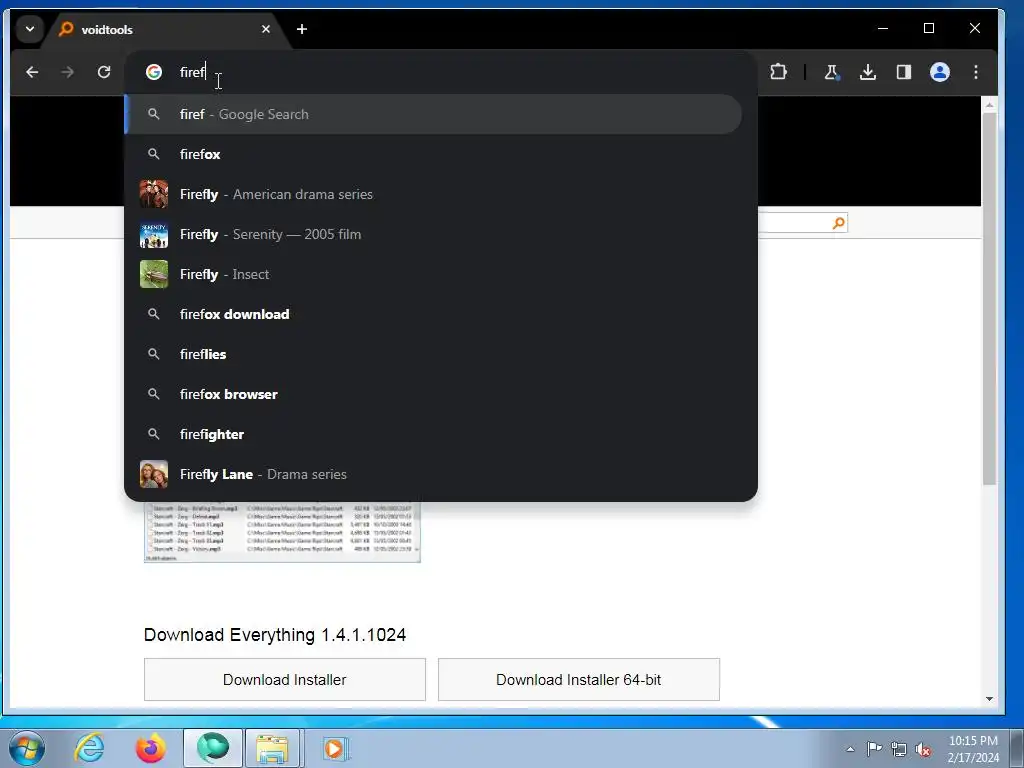The height and width of the screenshot is (768, 1024).
Task: Toggle the side panel icon
Action: [904, 72]
